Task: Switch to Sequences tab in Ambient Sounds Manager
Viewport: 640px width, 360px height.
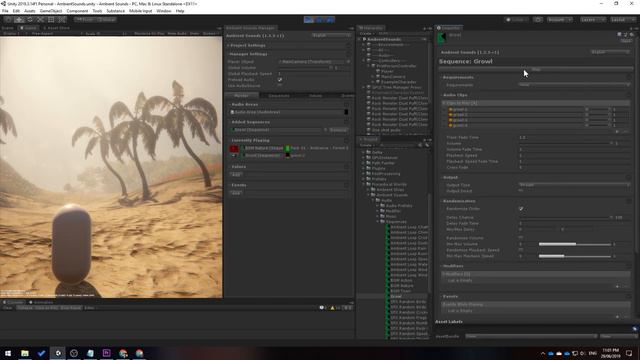Action: pyautogui.click(x=279, y=96)
